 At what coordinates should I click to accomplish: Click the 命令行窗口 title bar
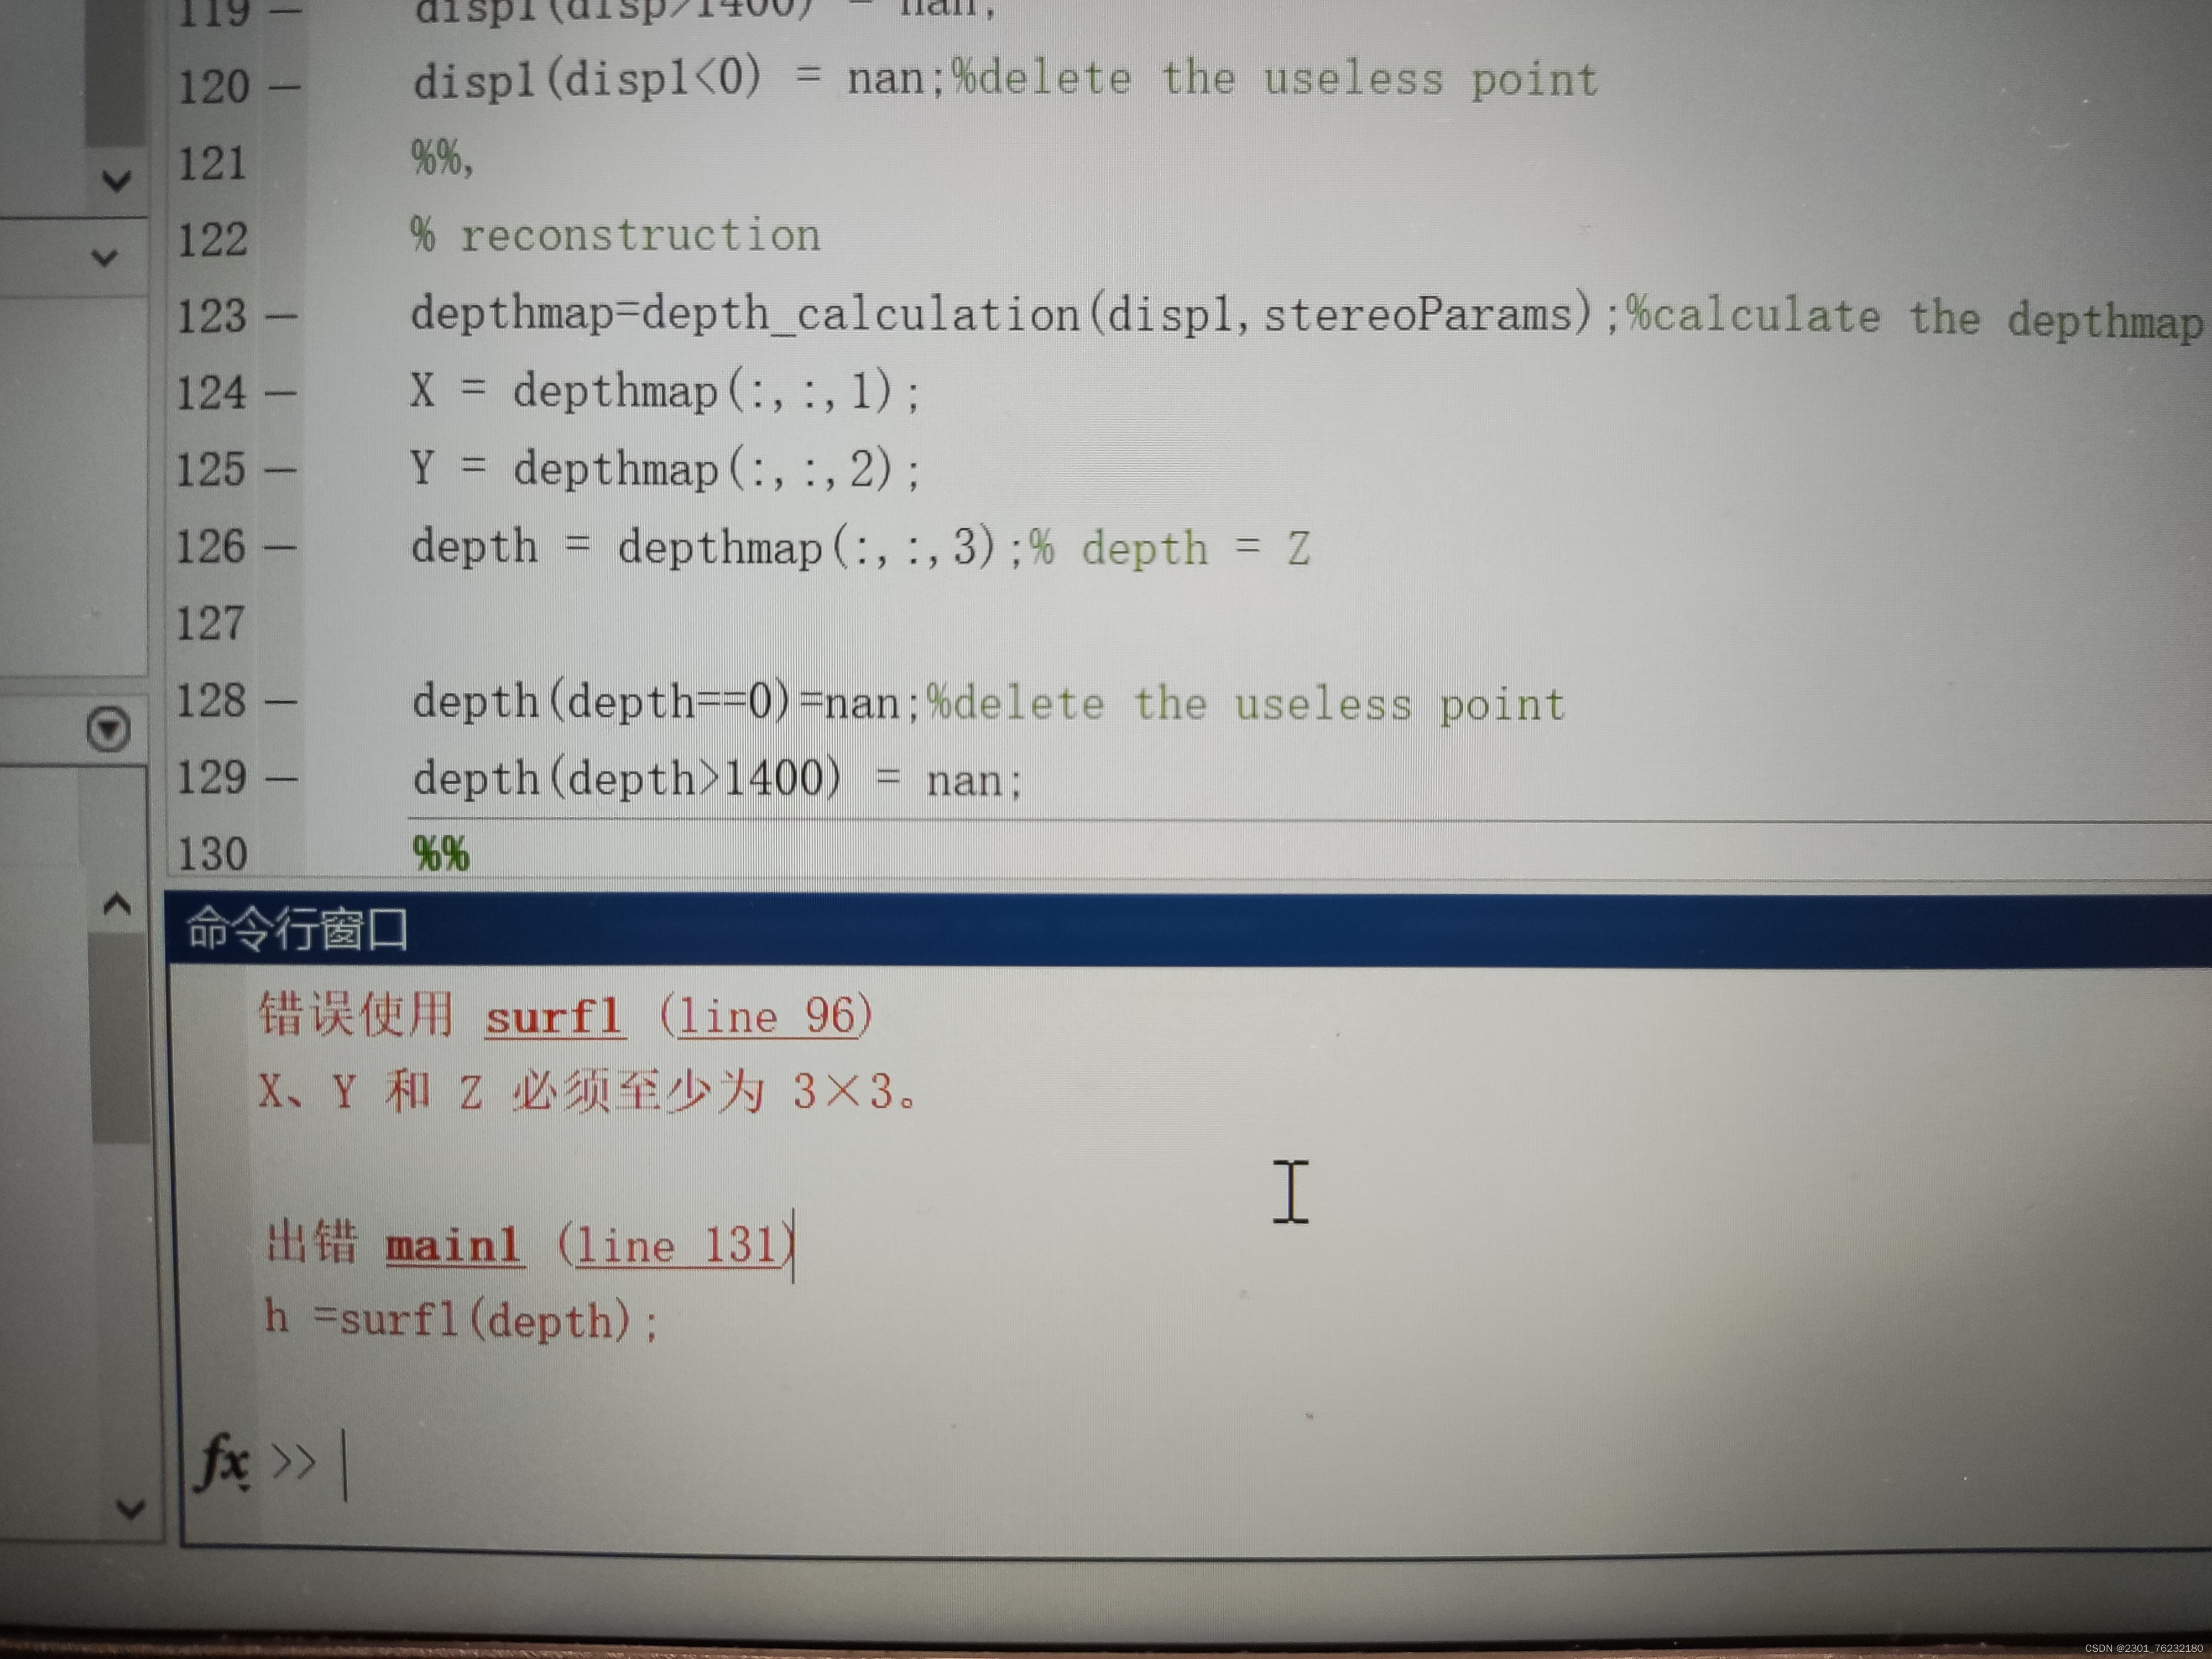click(1188, 930)
